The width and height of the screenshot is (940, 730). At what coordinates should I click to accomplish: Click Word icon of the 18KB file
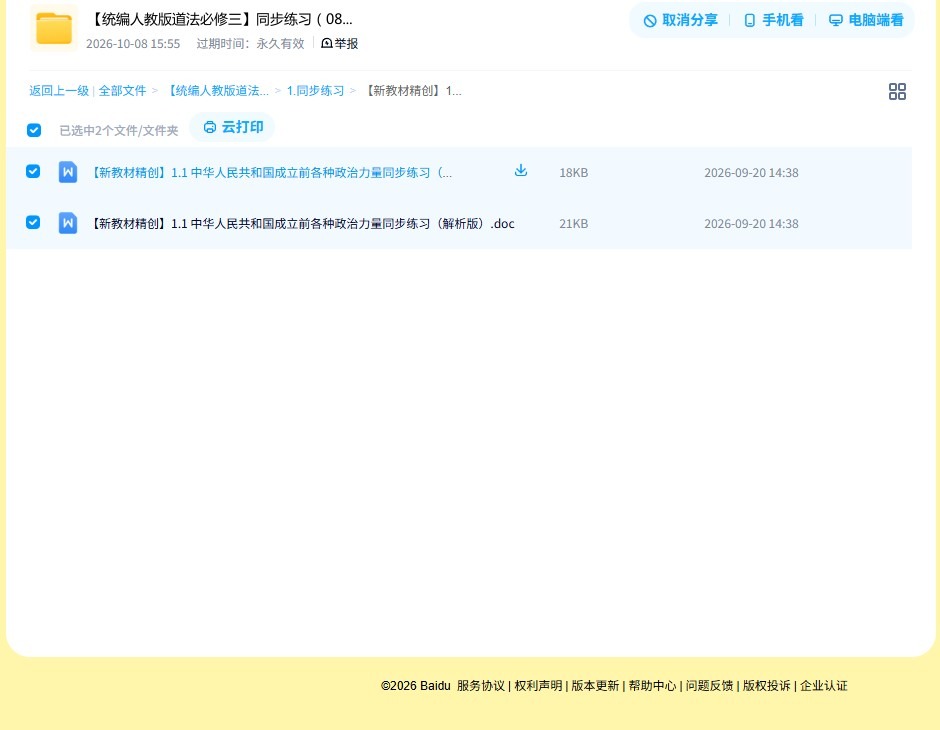coord(68,172)
